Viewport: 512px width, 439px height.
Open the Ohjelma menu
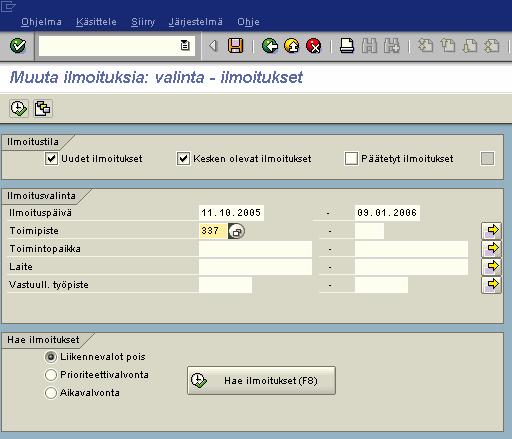pos(41,22)
